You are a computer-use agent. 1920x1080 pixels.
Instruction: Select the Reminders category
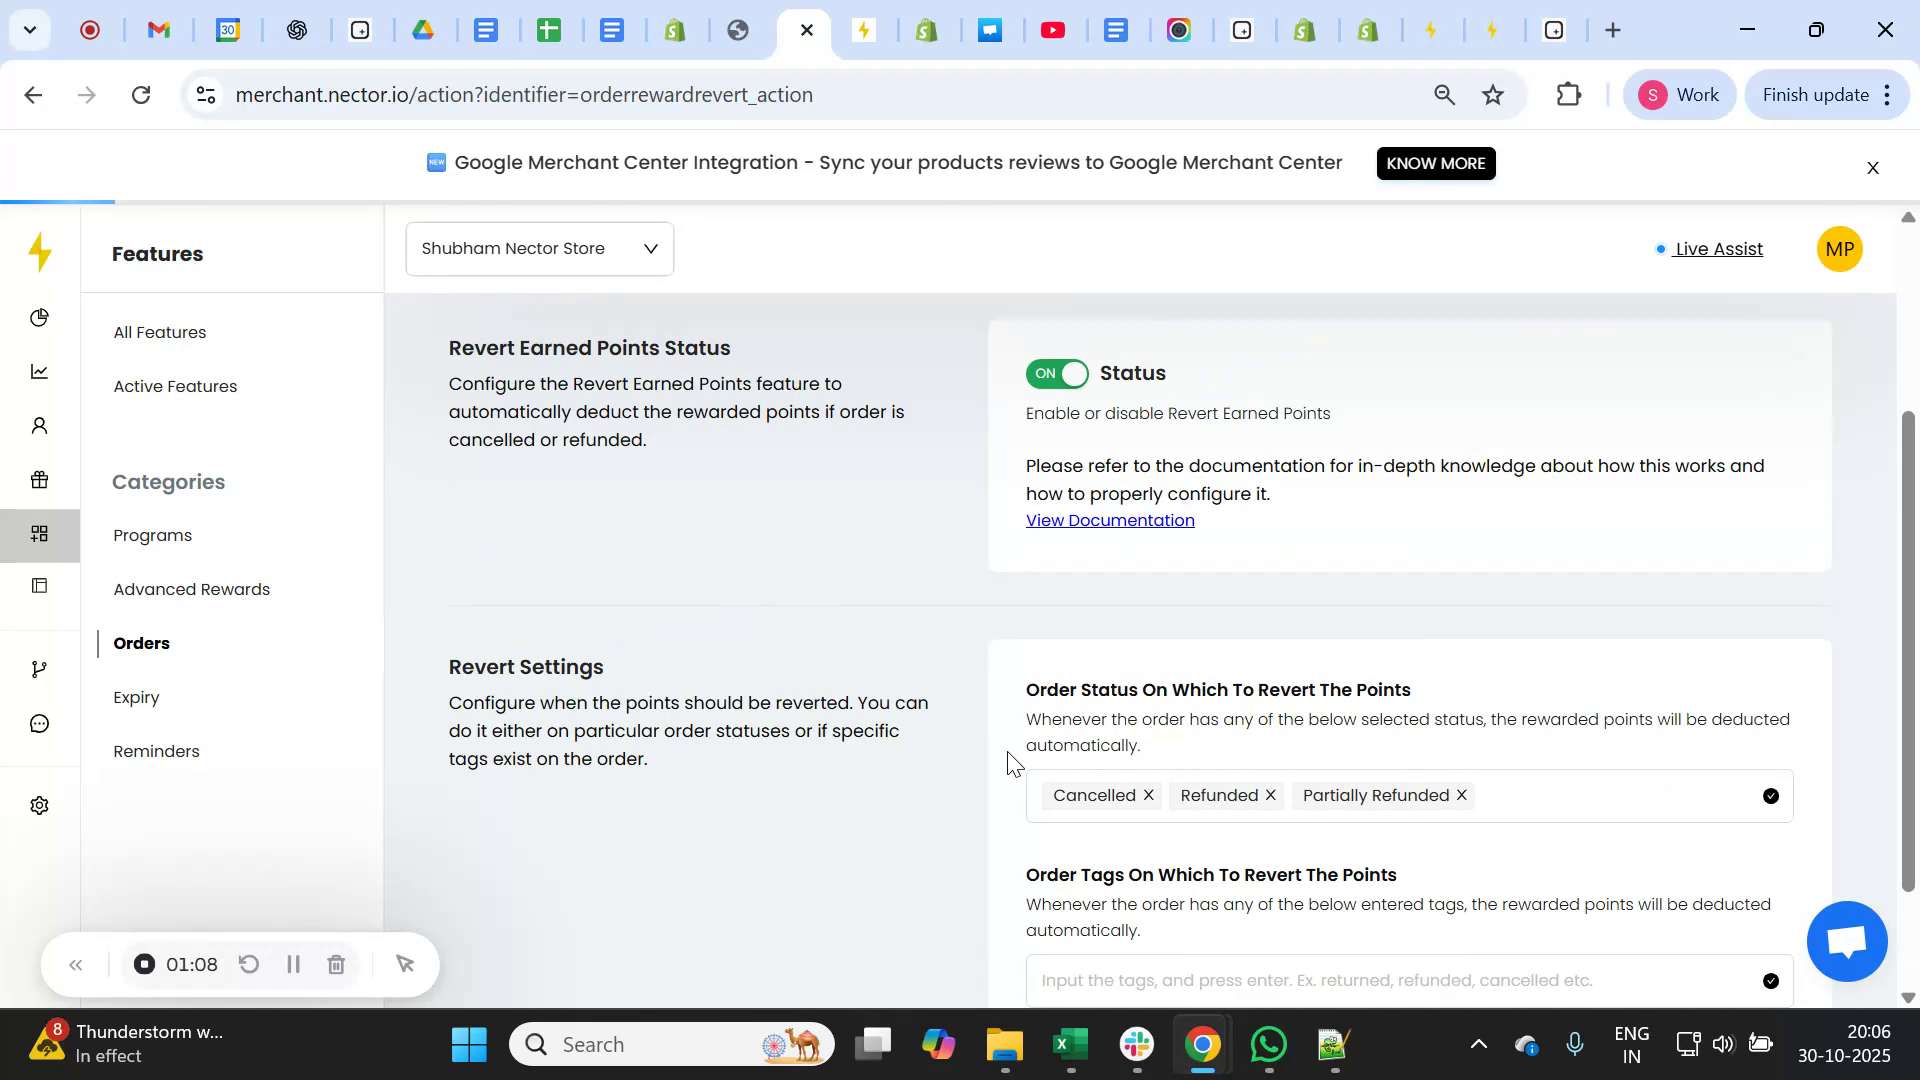(155, 751)
